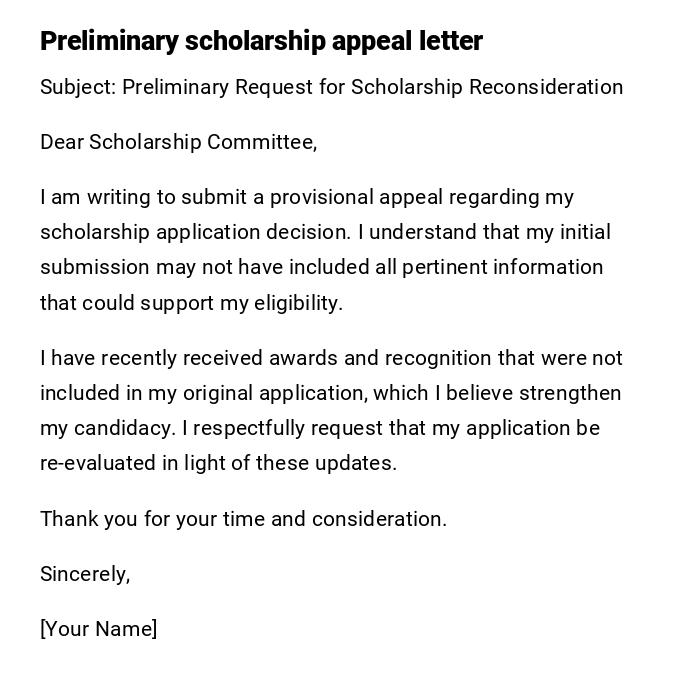Click the 'Sincerely,' closing
Viewport: 700px width, 691px height.
85,574
